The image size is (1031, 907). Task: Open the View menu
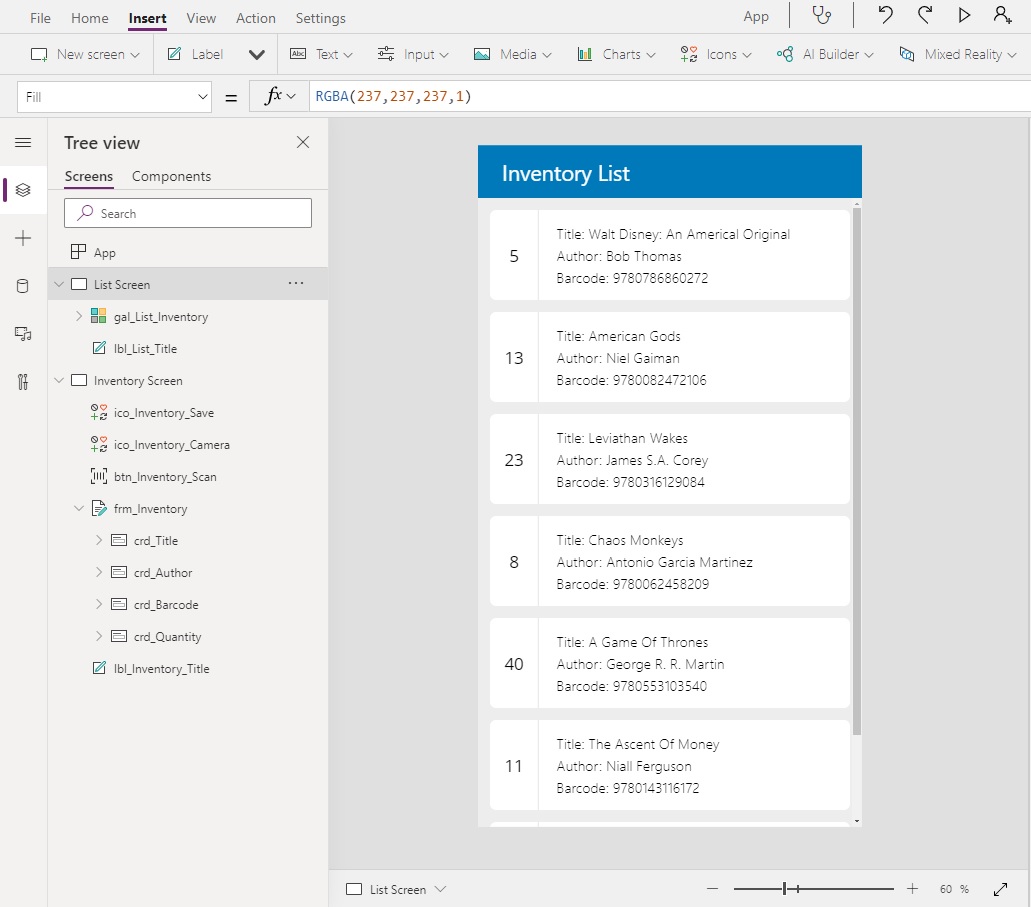point(201,18)
